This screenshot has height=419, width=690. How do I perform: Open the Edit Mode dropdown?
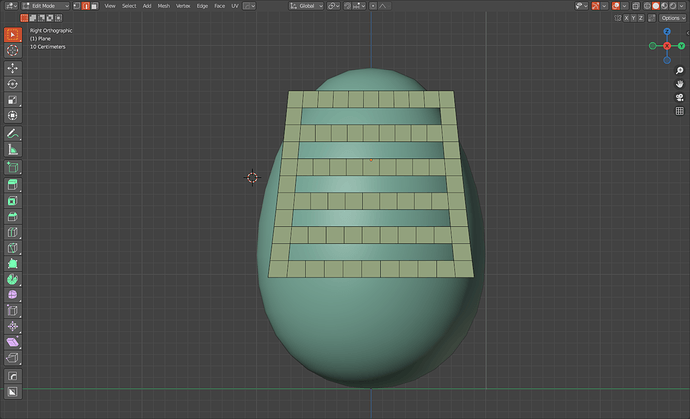click(46, 6)
